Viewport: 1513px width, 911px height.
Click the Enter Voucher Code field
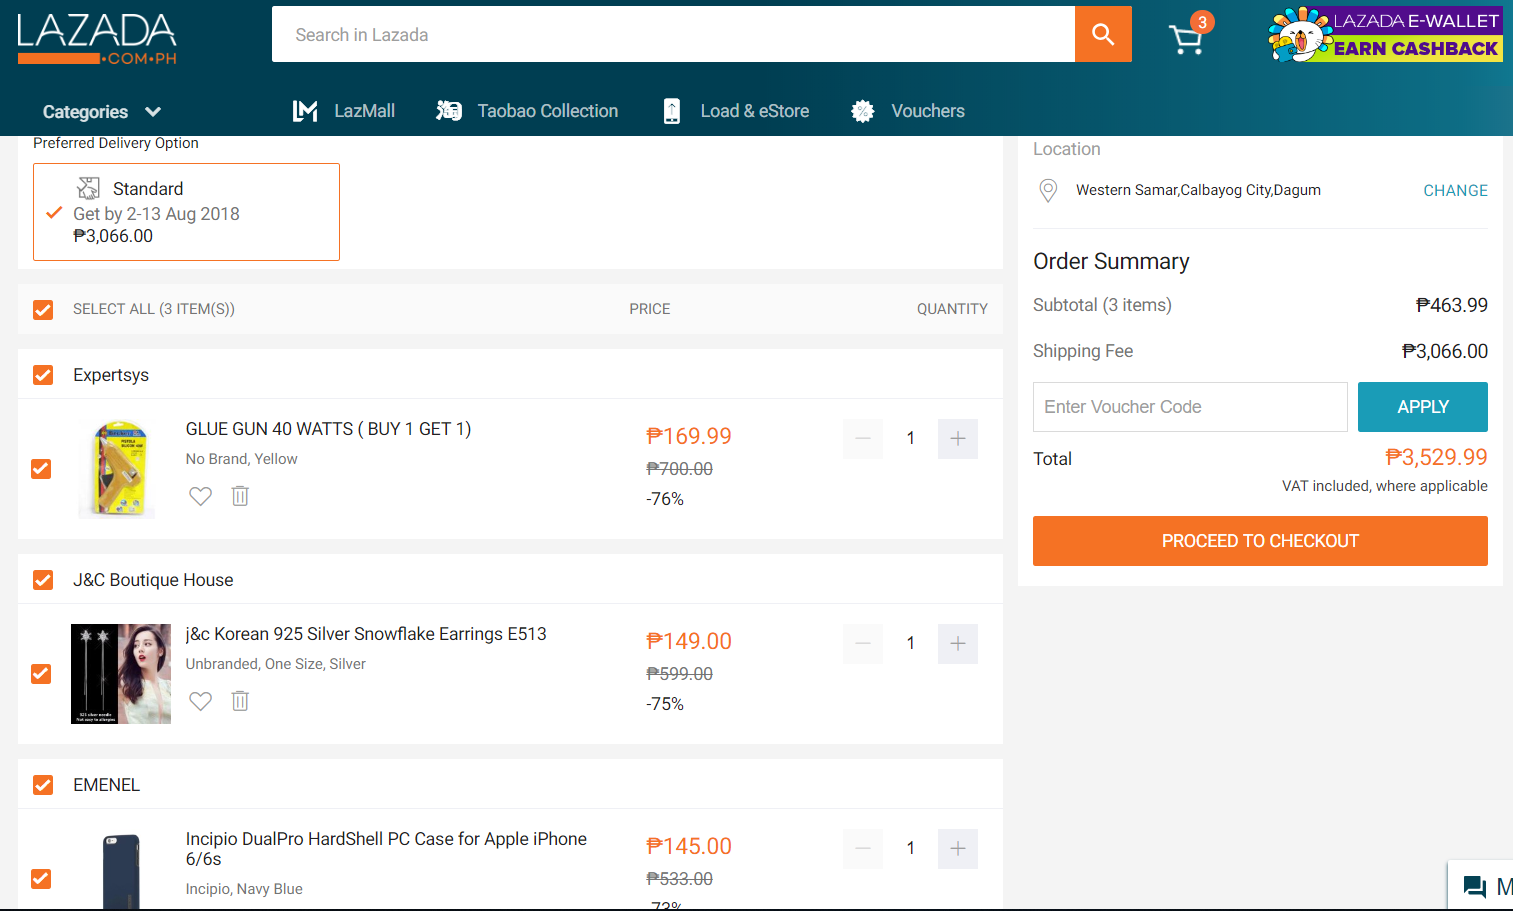(1189, 406)
